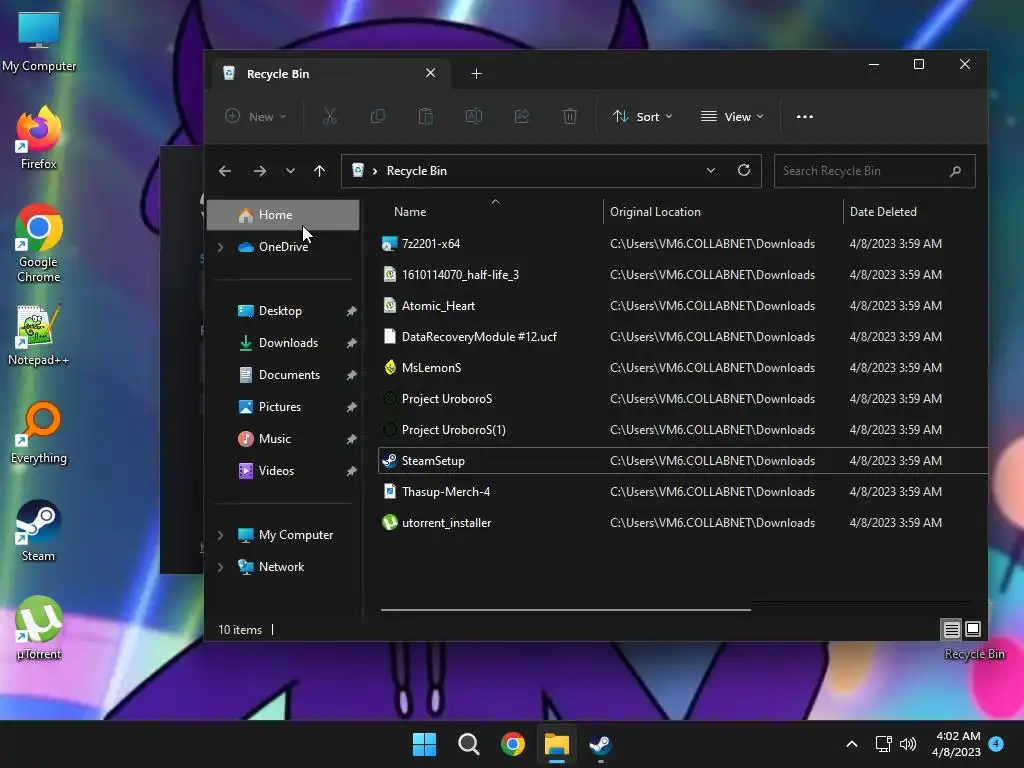This screenshot has height=768, width=1024.
Task: Select the Project UroboroS(1) row
Action: click(682, 430)
